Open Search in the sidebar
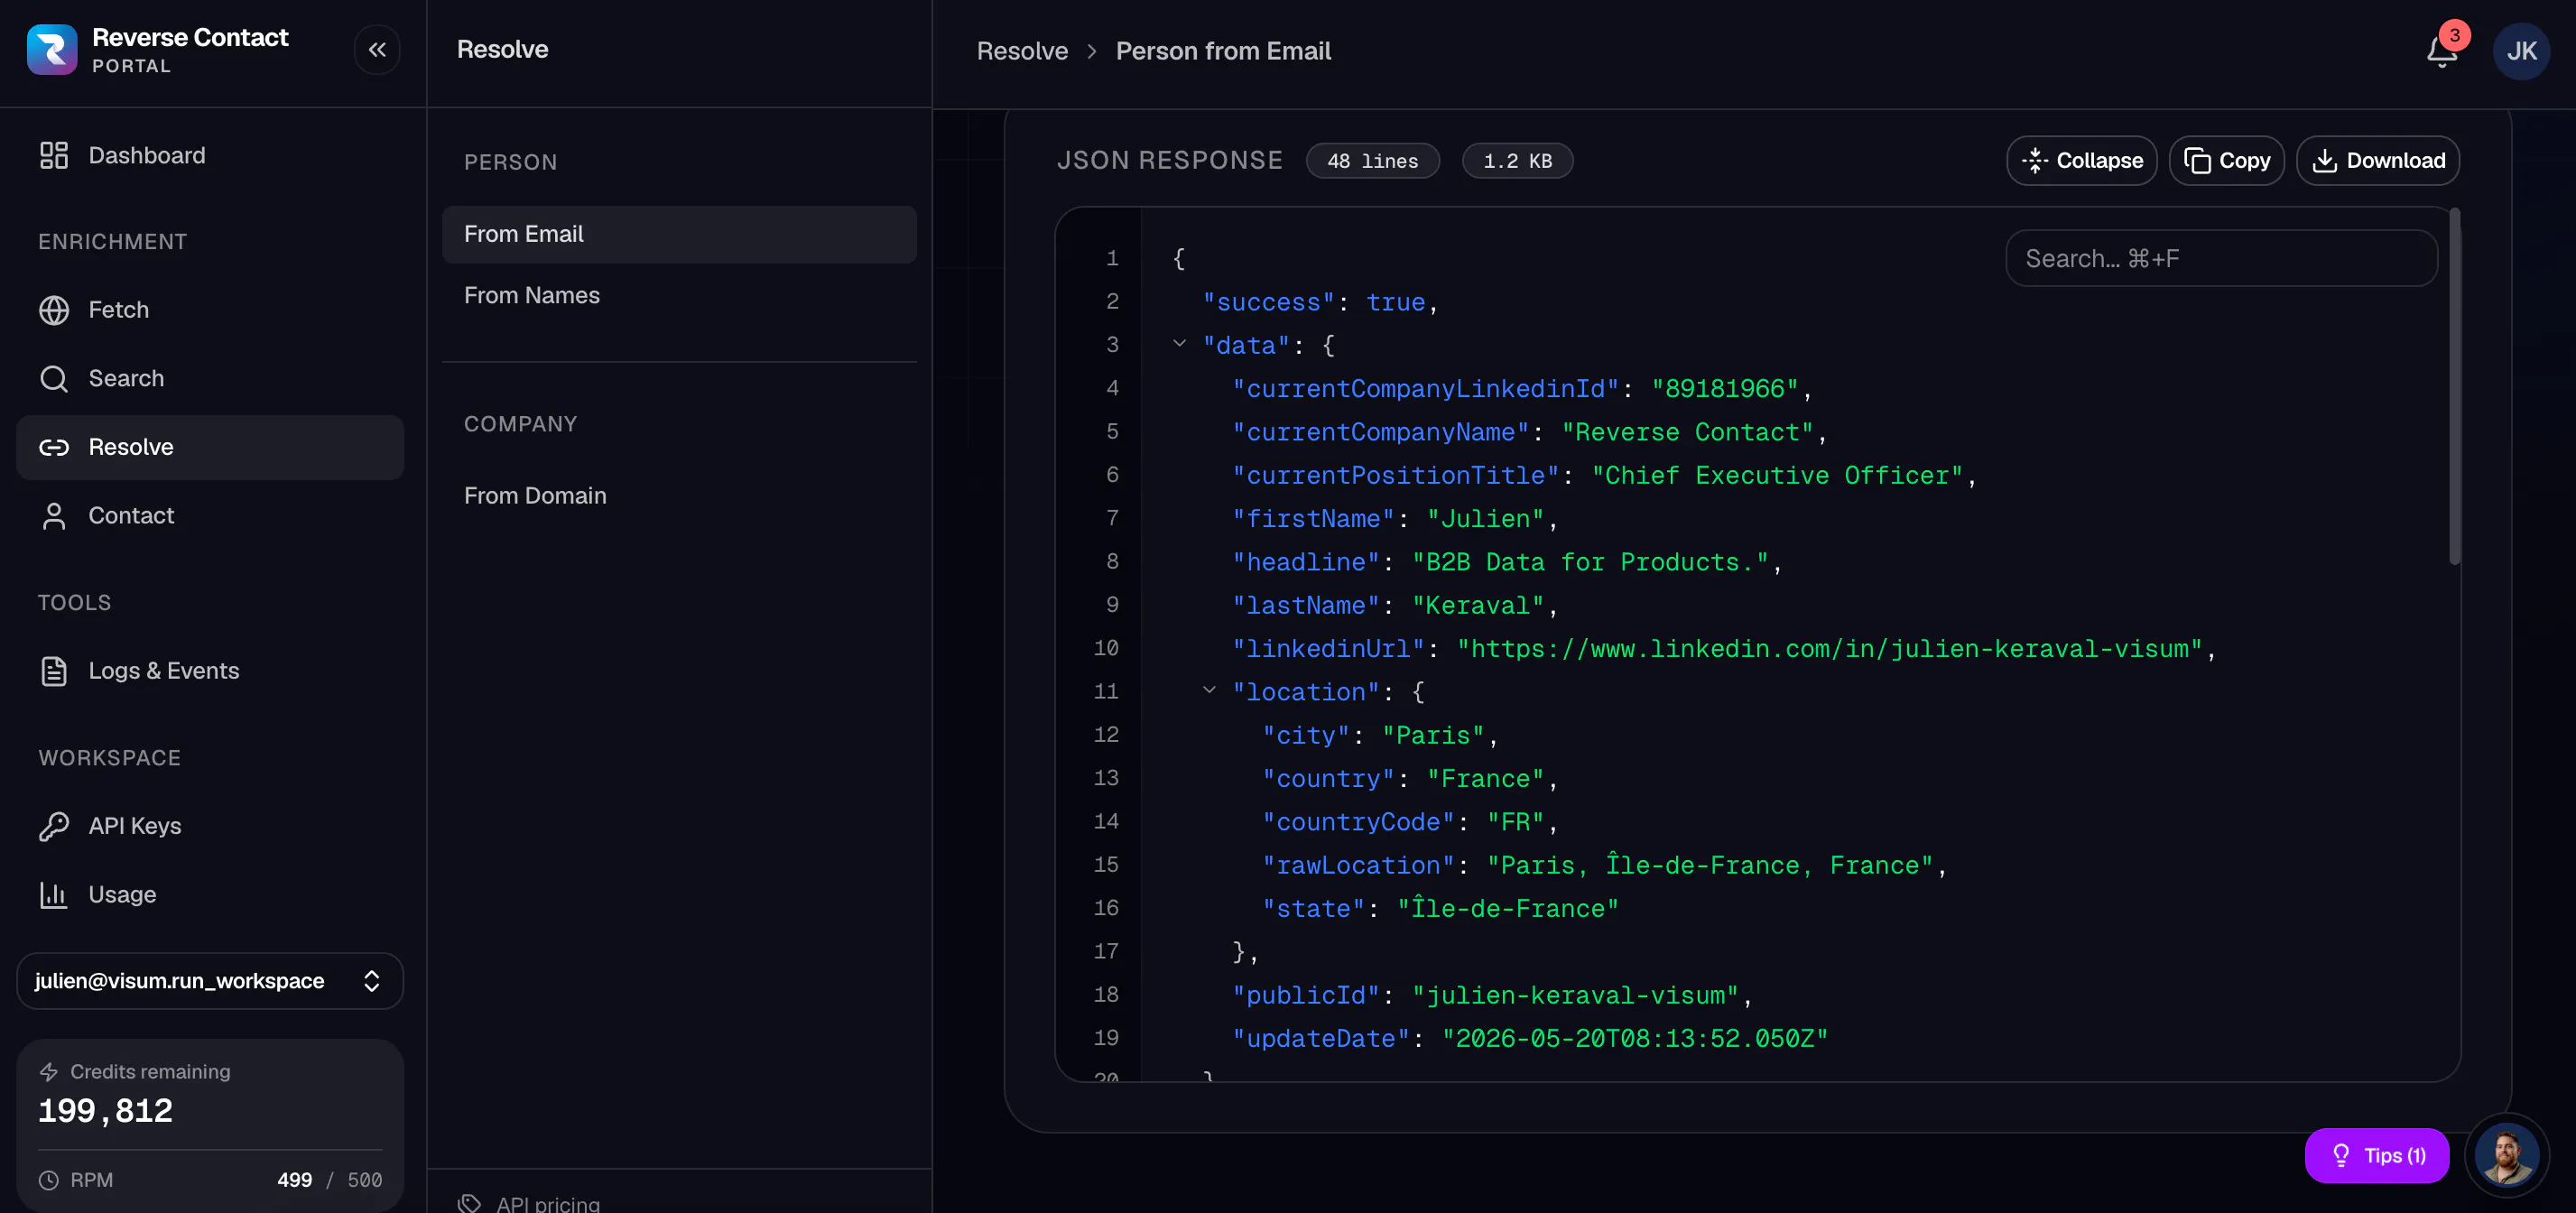 pyautogui.click(x=210, y=378)
